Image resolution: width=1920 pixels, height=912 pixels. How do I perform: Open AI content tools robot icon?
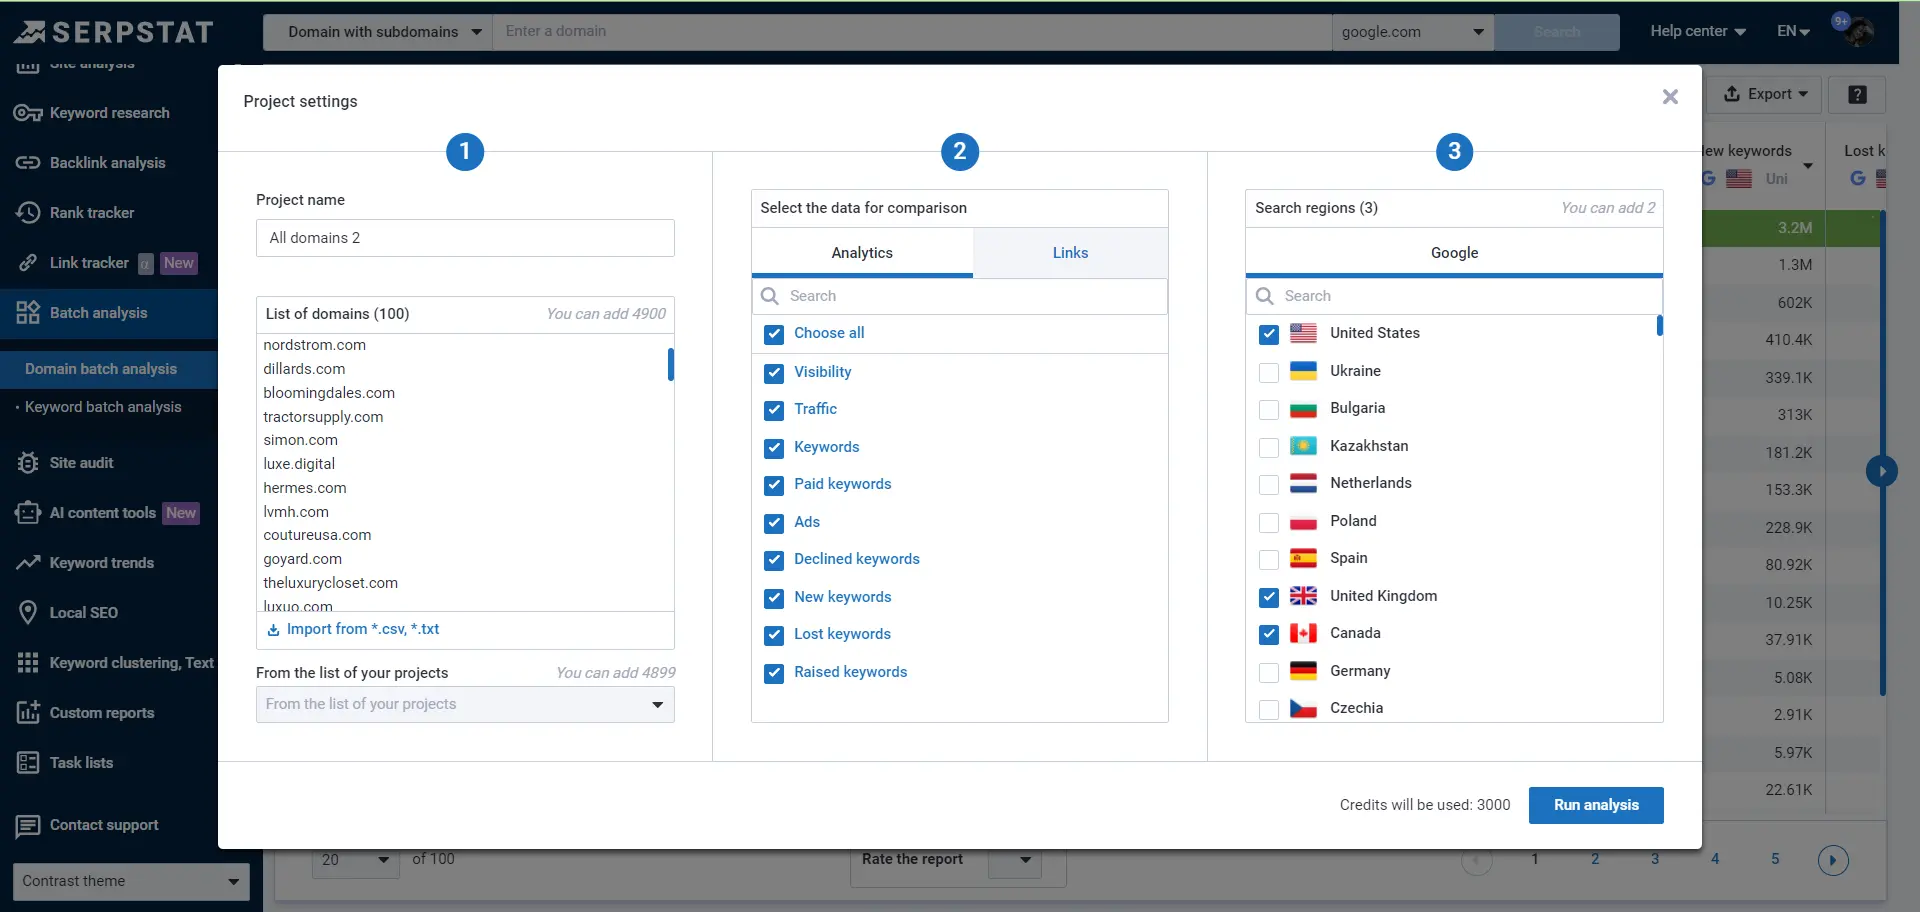[x=28, y=513]
